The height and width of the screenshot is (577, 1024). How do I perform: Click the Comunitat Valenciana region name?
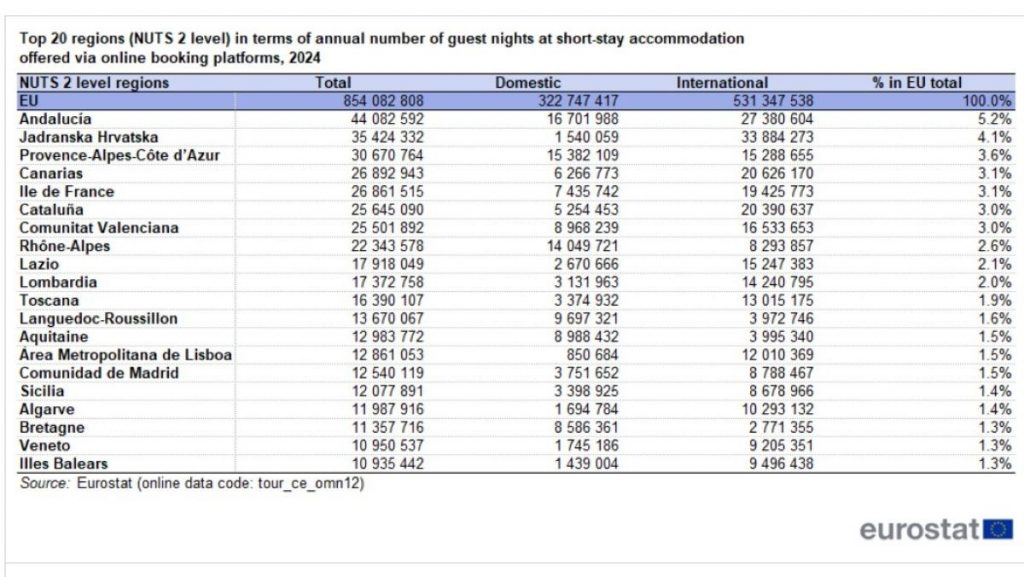pos(99,228)
